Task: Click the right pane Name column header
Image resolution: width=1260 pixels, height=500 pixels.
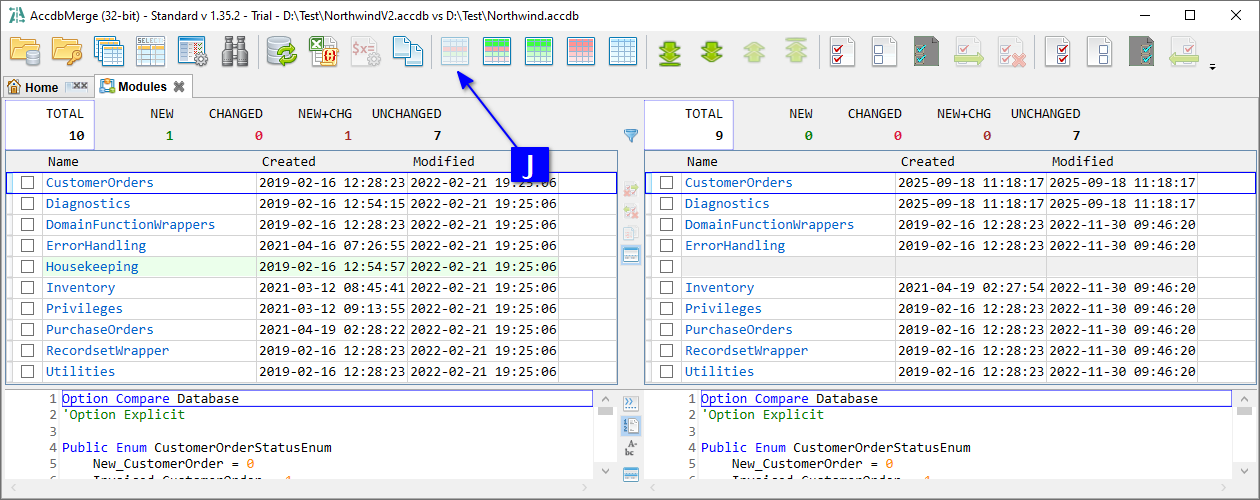Action: [x=702, y=161]
